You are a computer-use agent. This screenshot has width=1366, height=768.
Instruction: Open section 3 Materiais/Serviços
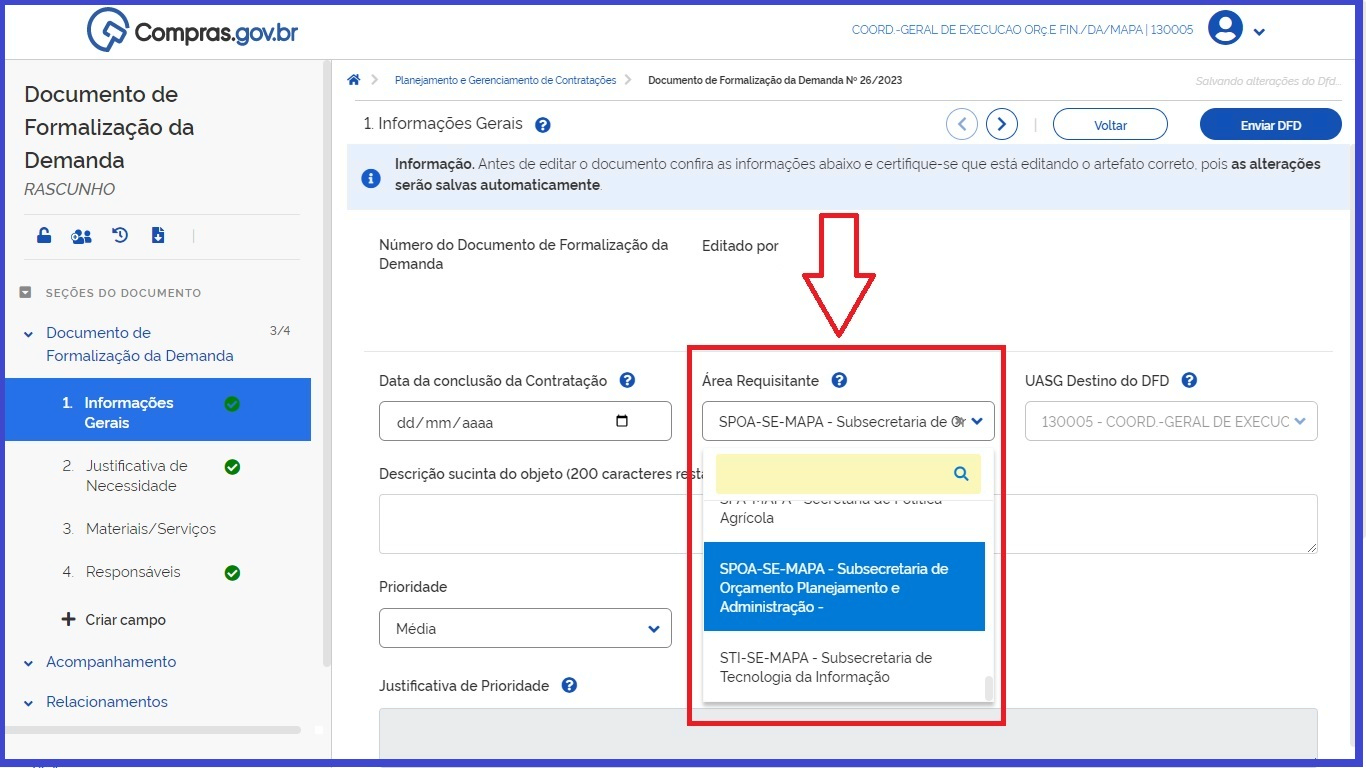click(x=150, y=529)
